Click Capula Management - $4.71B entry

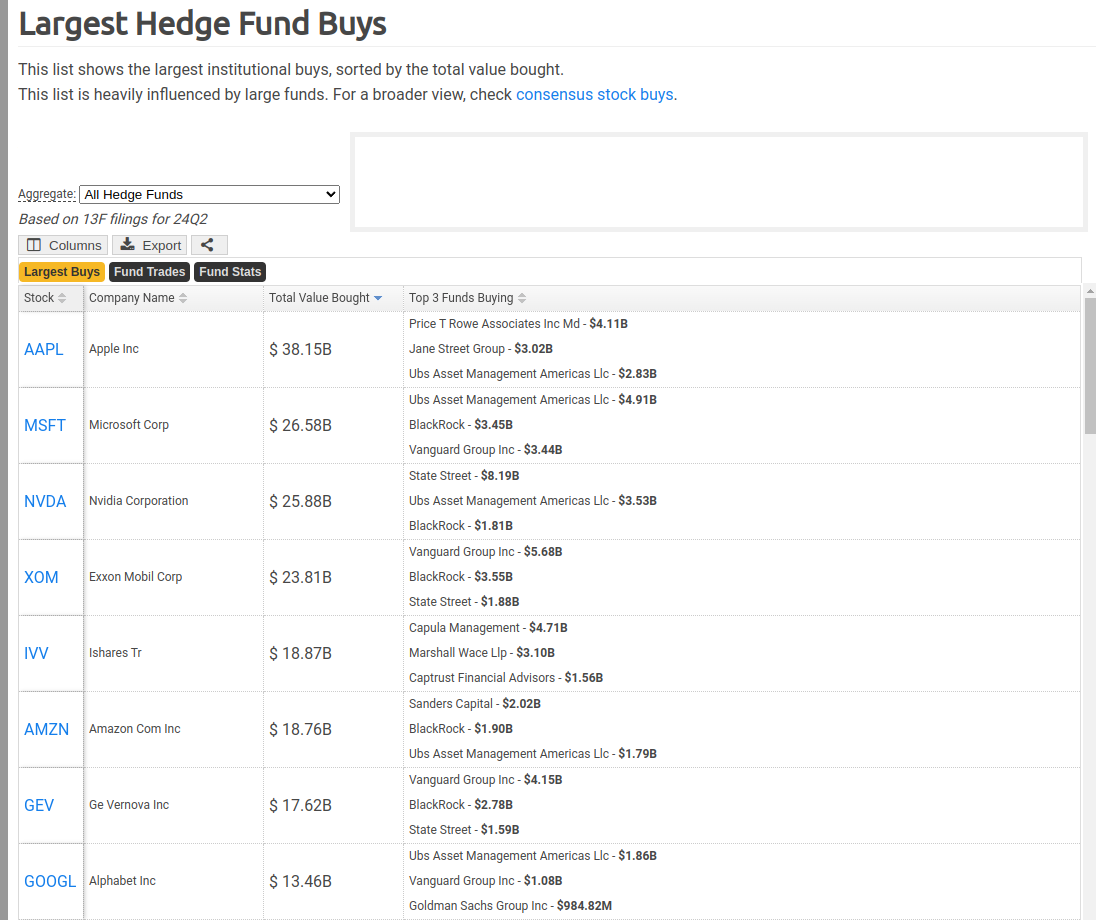[x=488, y=628]
